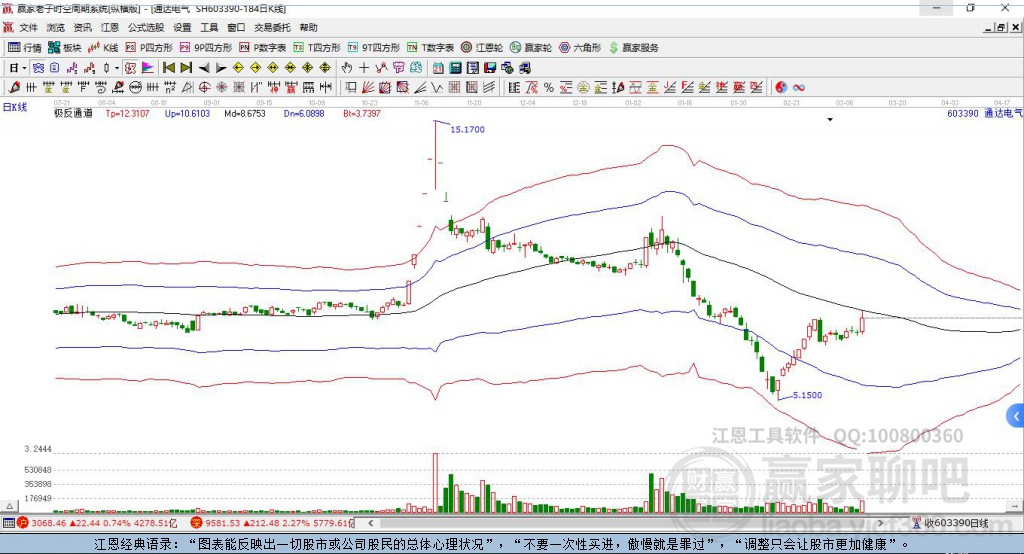1024x554 pixels.
Task: Open the 赢家轮 wheel tool
Action: coord(531,48)
